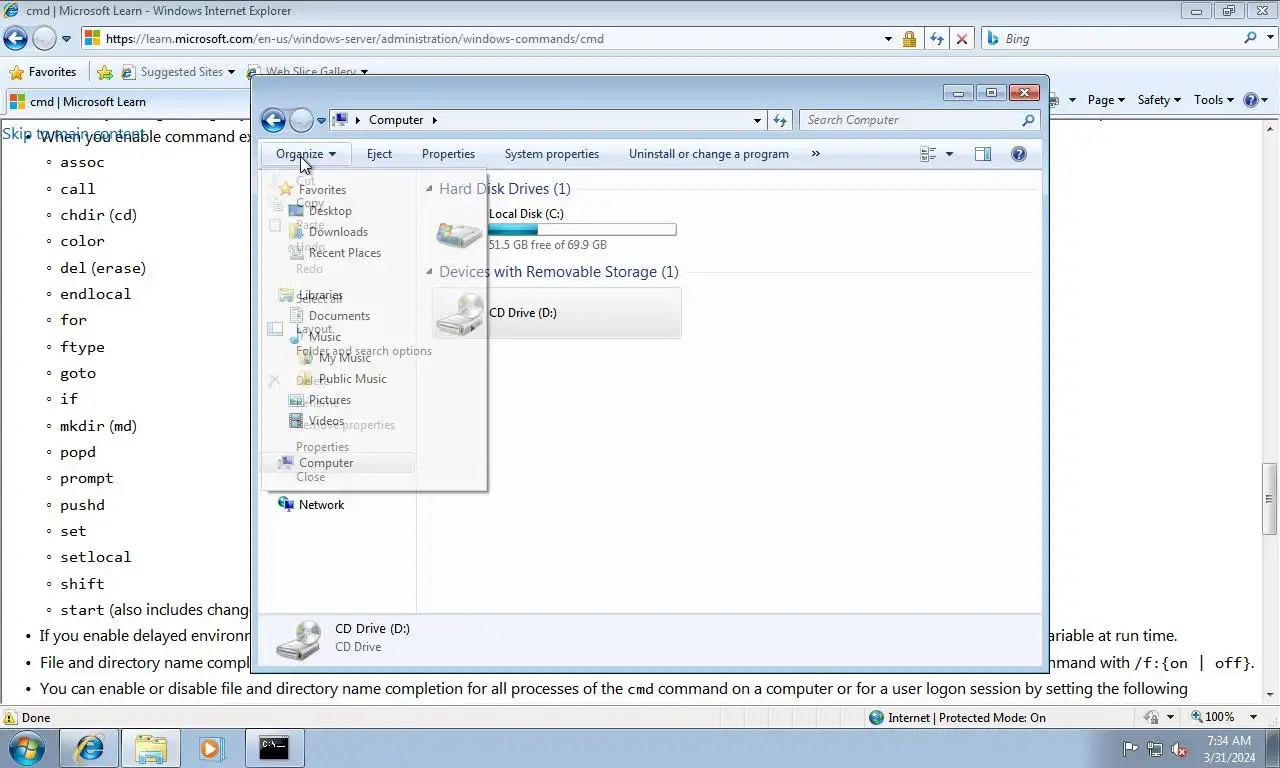The width and height of the screenshot is (1280, 768).
Task: Open the IE Page menu
Action: point(1106,100)
